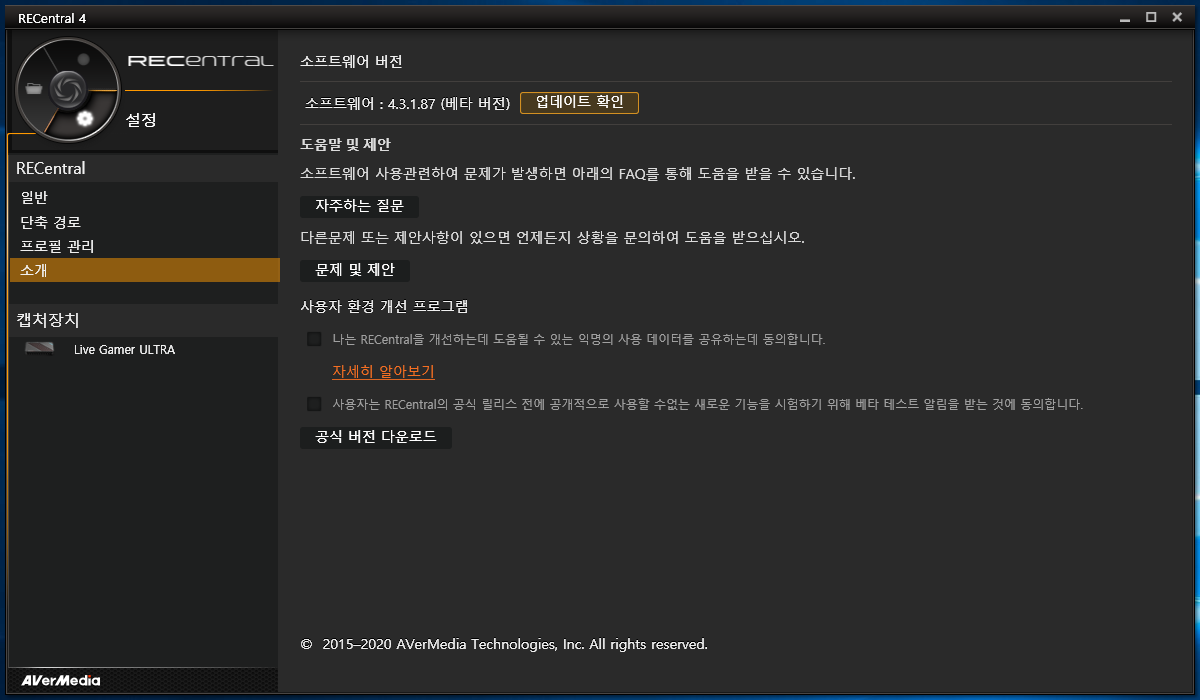Image resolution: width=1200 pixels, height=700 pixels.
Task: Maximize the RECentral 4 window
Action: [1151, 17]
